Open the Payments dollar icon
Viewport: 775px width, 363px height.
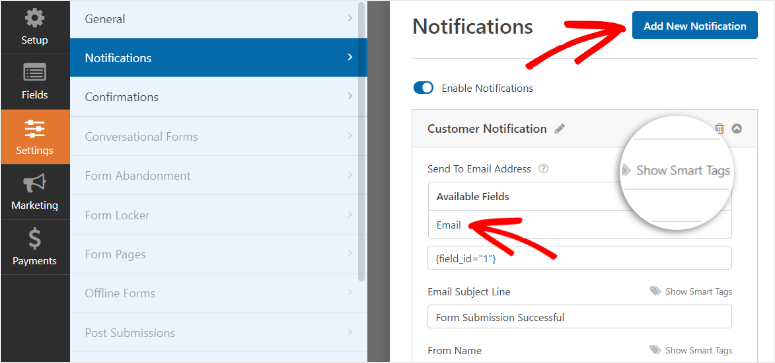tap(35, 239)
